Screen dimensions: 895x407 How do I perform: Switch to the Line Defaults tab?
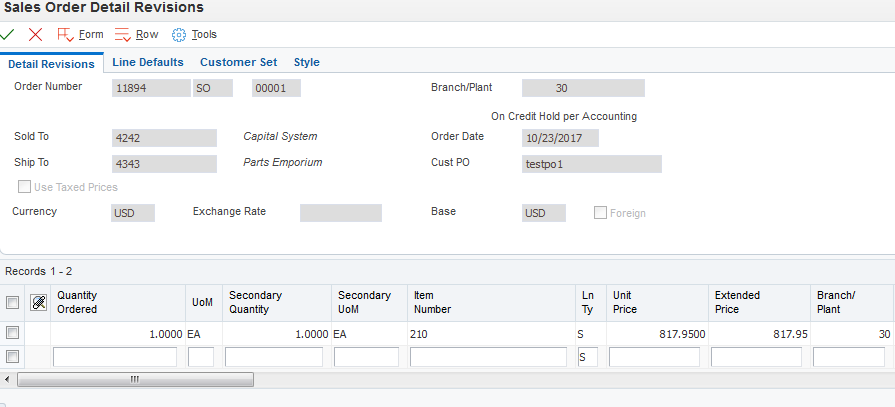(x=148, y=62)
